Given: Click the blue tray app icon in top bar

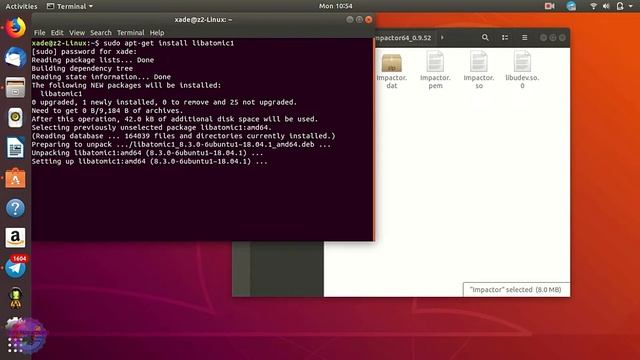Looking at the screenshot, I should point(571,6).
